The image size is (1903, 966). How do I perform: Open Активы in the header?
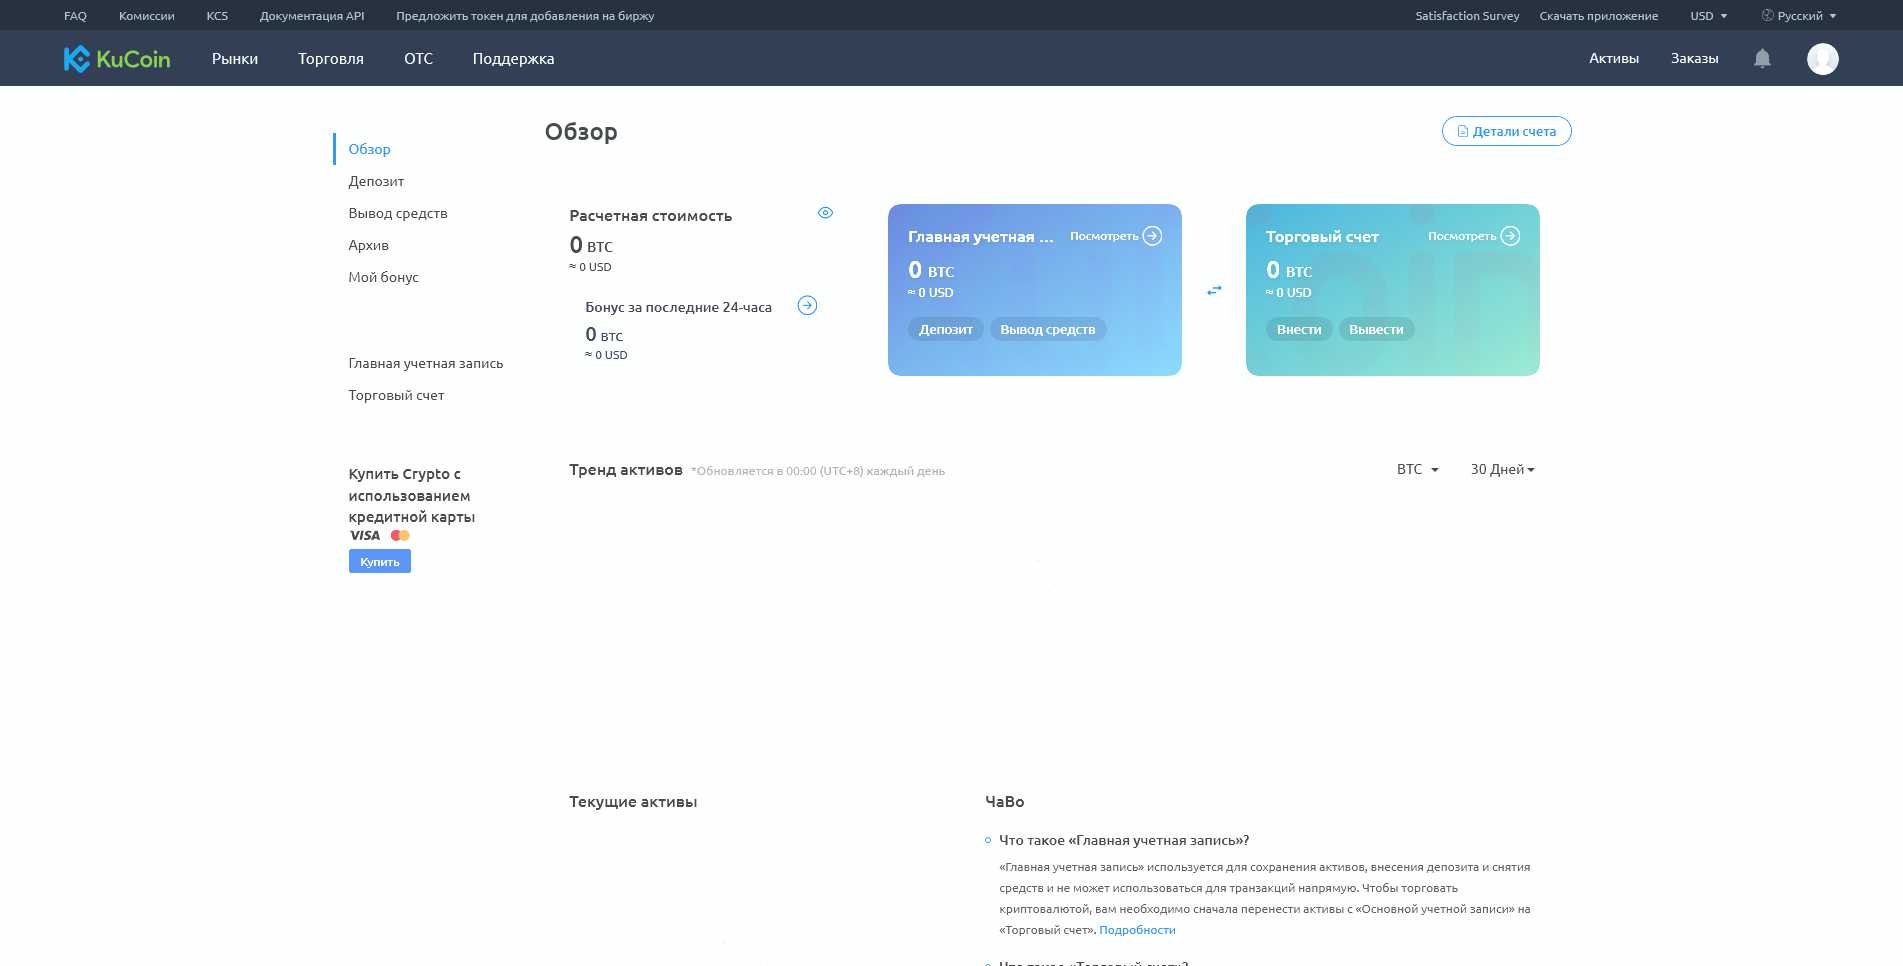[1614, 59]
